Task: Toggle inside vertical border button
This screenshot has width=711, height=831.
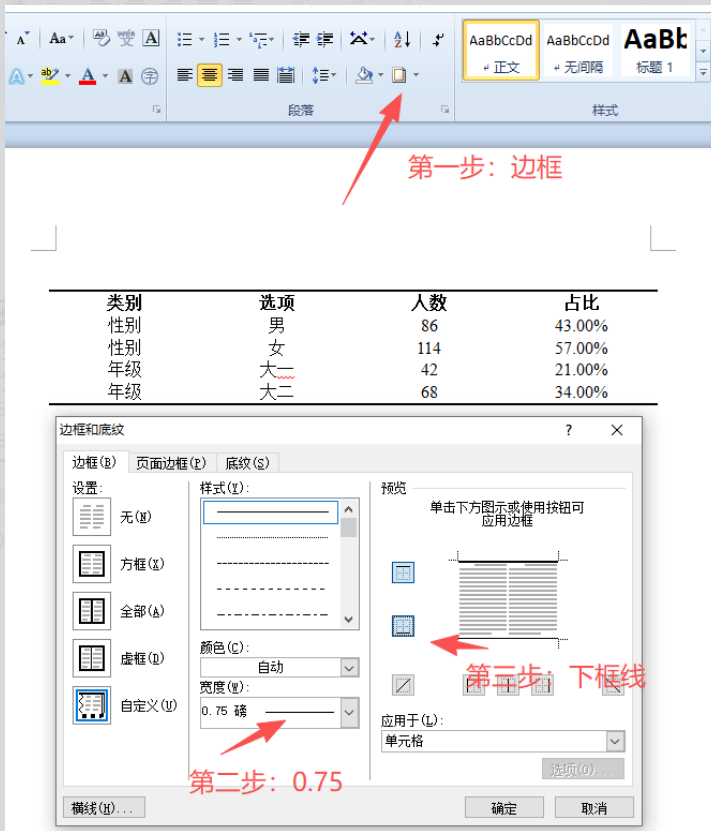Action: click(508, 686)
